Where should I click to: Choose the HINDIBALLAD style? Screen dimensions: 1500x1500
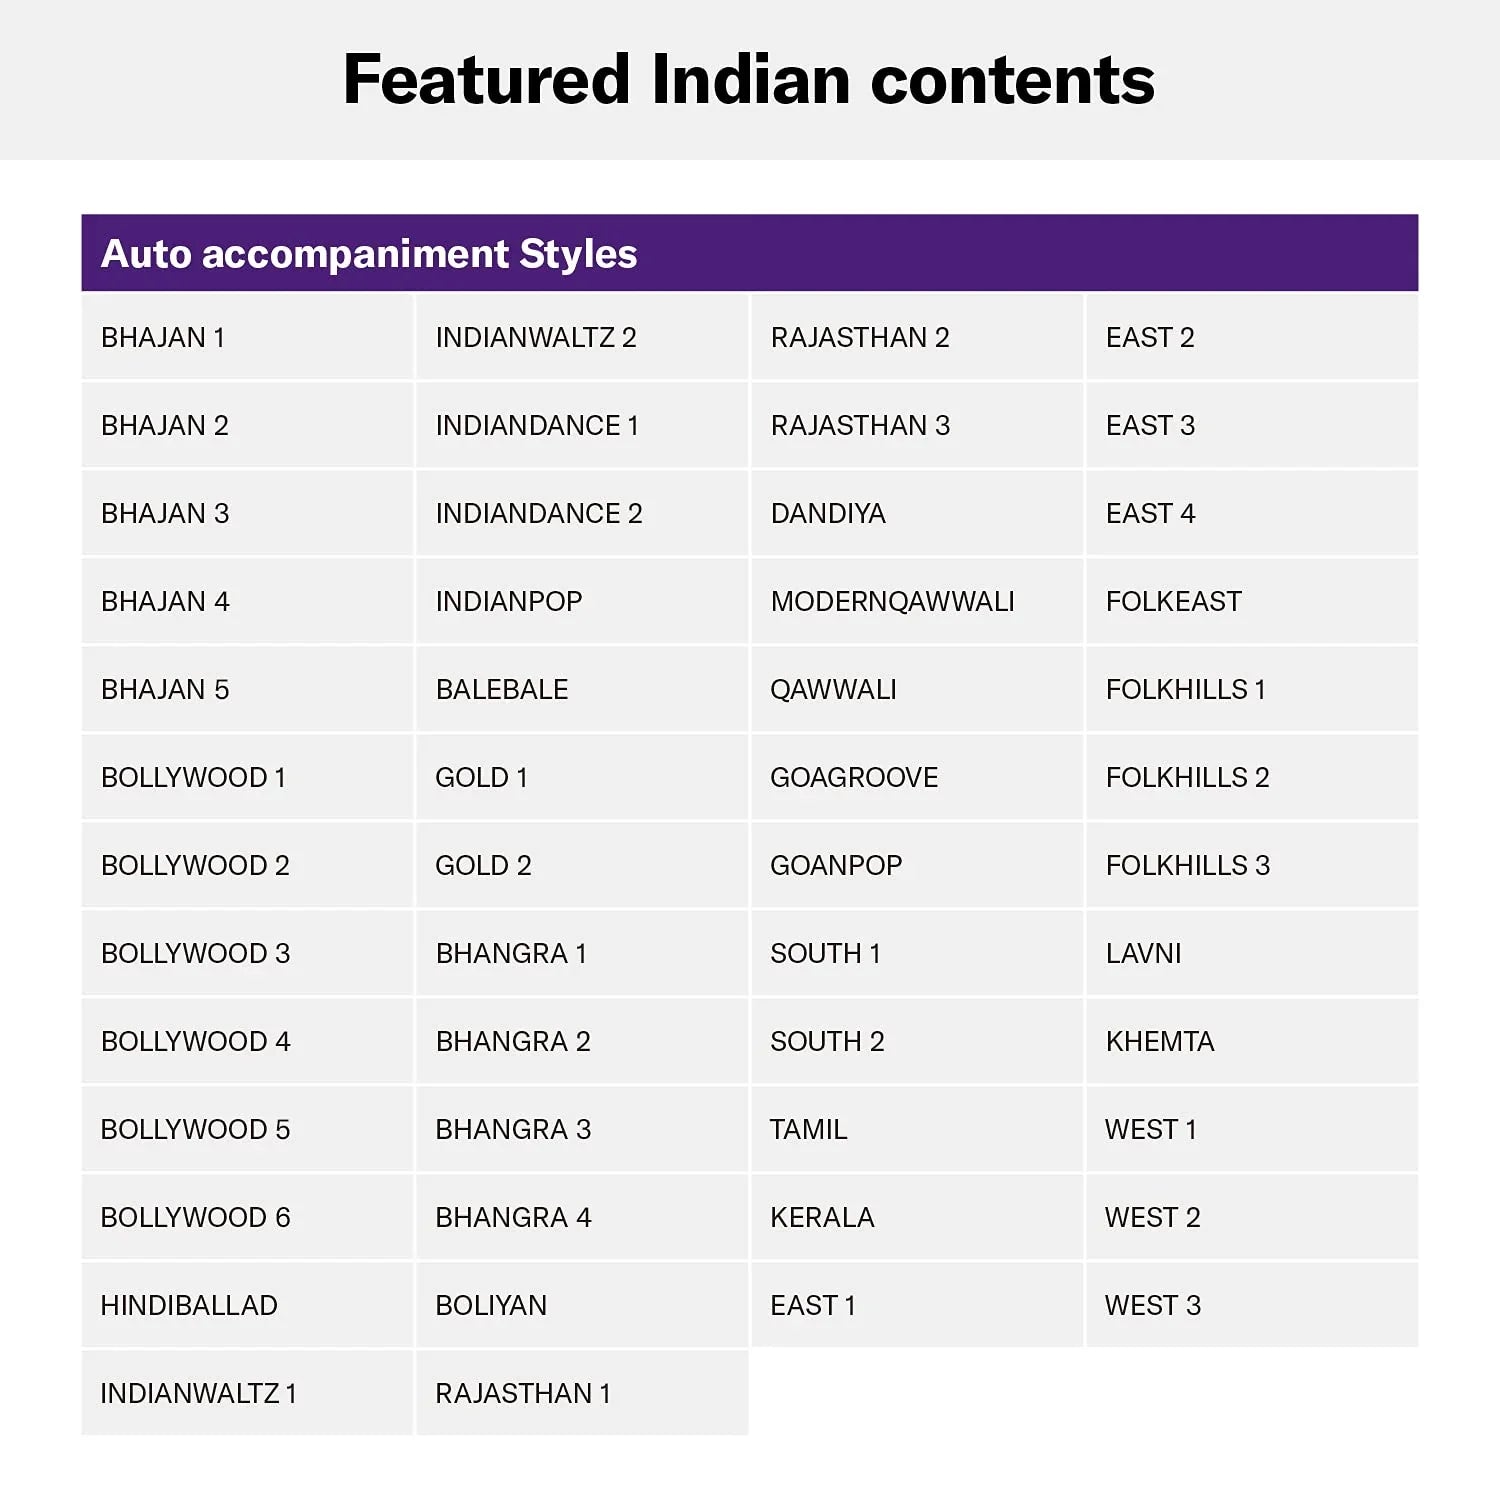tap(189, 1306)
